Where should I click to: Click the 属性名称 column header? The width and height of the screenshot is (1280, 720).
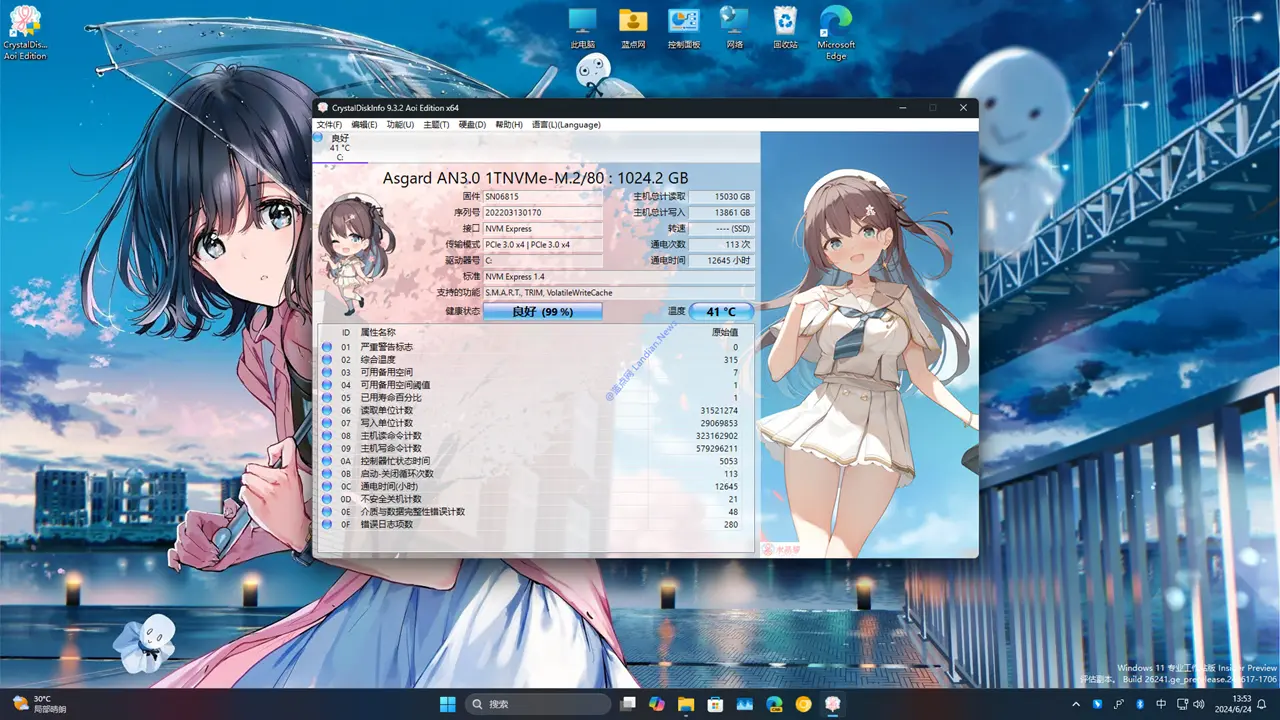pyautogui.click(x=378, y=332)
